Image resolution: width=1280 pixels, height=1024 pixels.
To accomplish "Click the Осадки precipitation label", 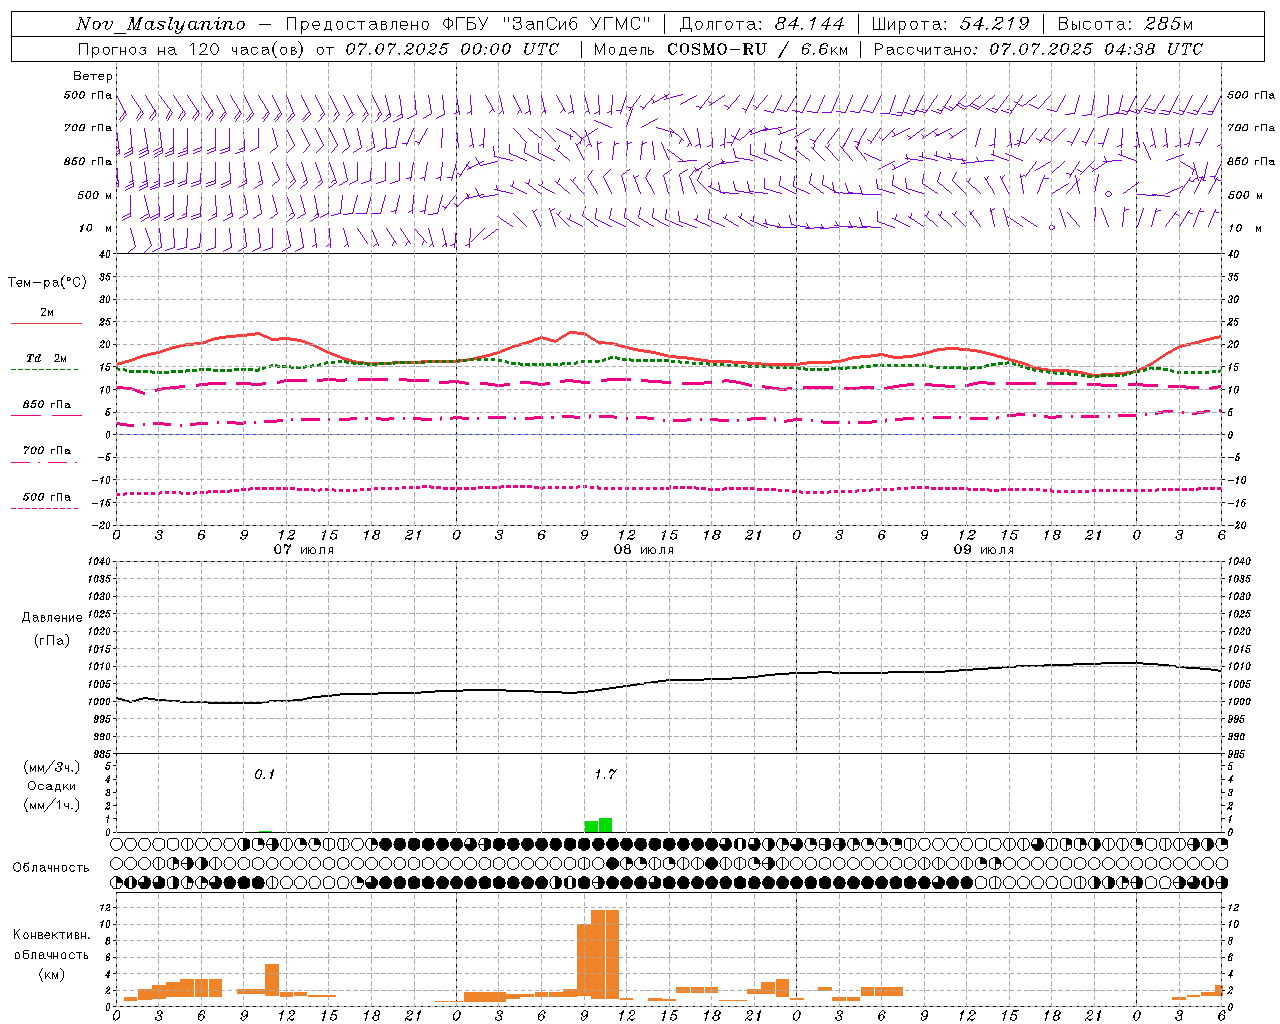I will (x=52, y=786).
